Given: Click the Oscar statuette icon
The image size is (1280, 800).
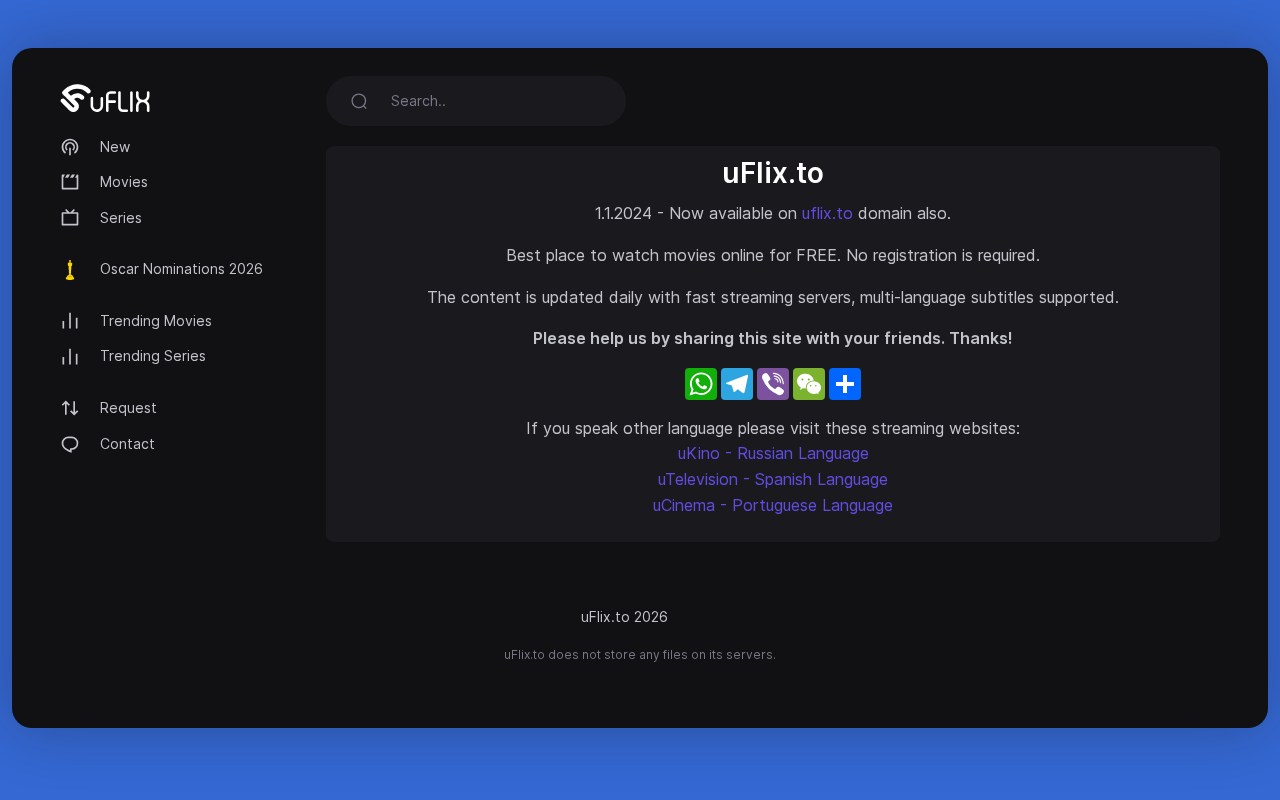Looking at the screenshot, I should 70,269.
